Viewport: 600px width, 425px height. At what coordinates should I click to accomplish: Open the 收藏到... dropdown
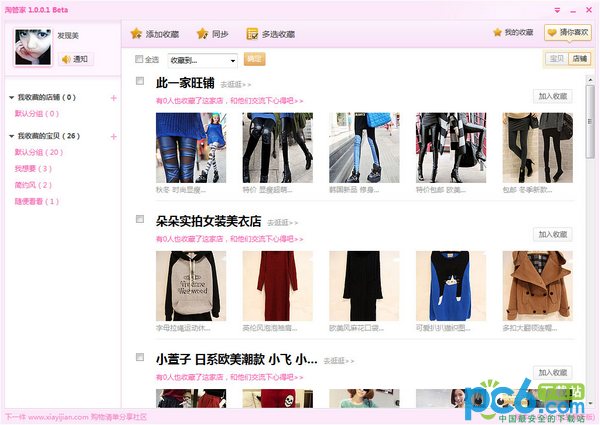pos(203,60)
